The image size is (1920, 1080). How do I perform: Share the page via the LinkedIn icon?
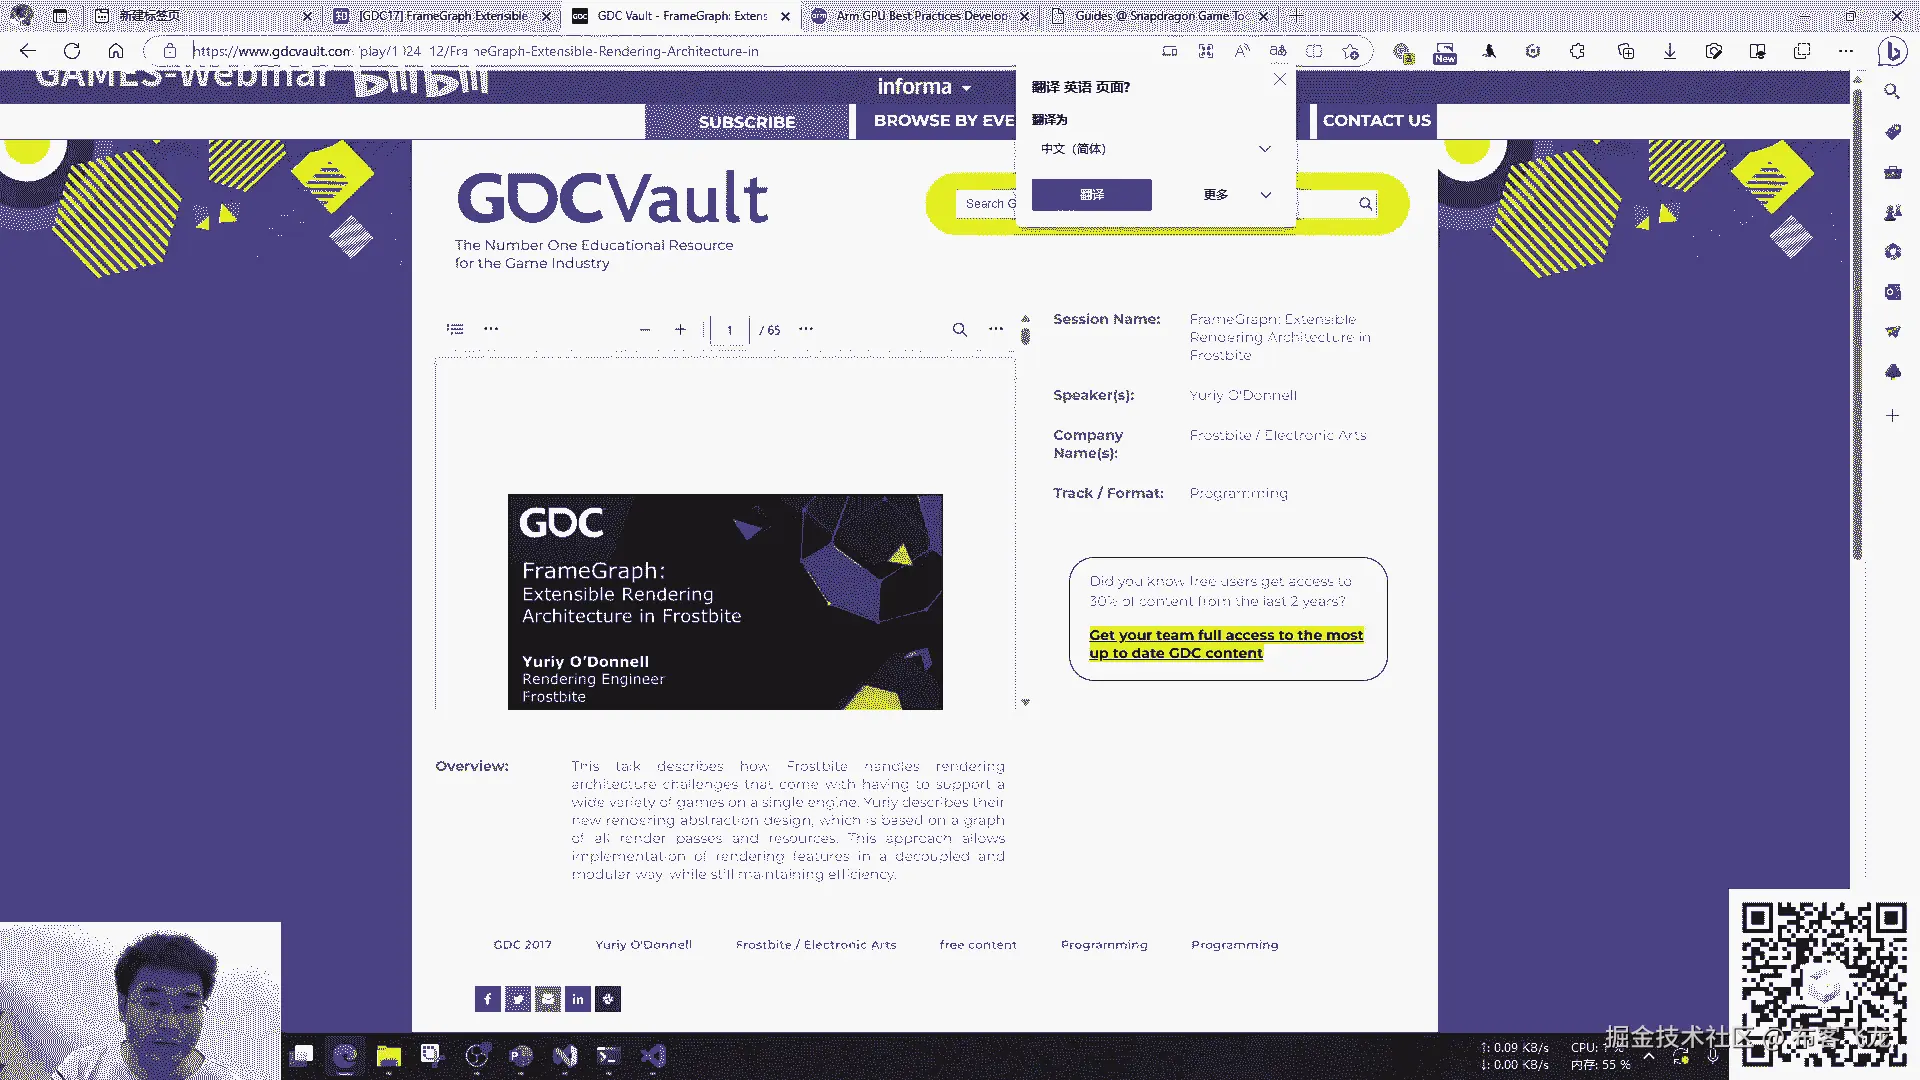click(x=578, y=998)
